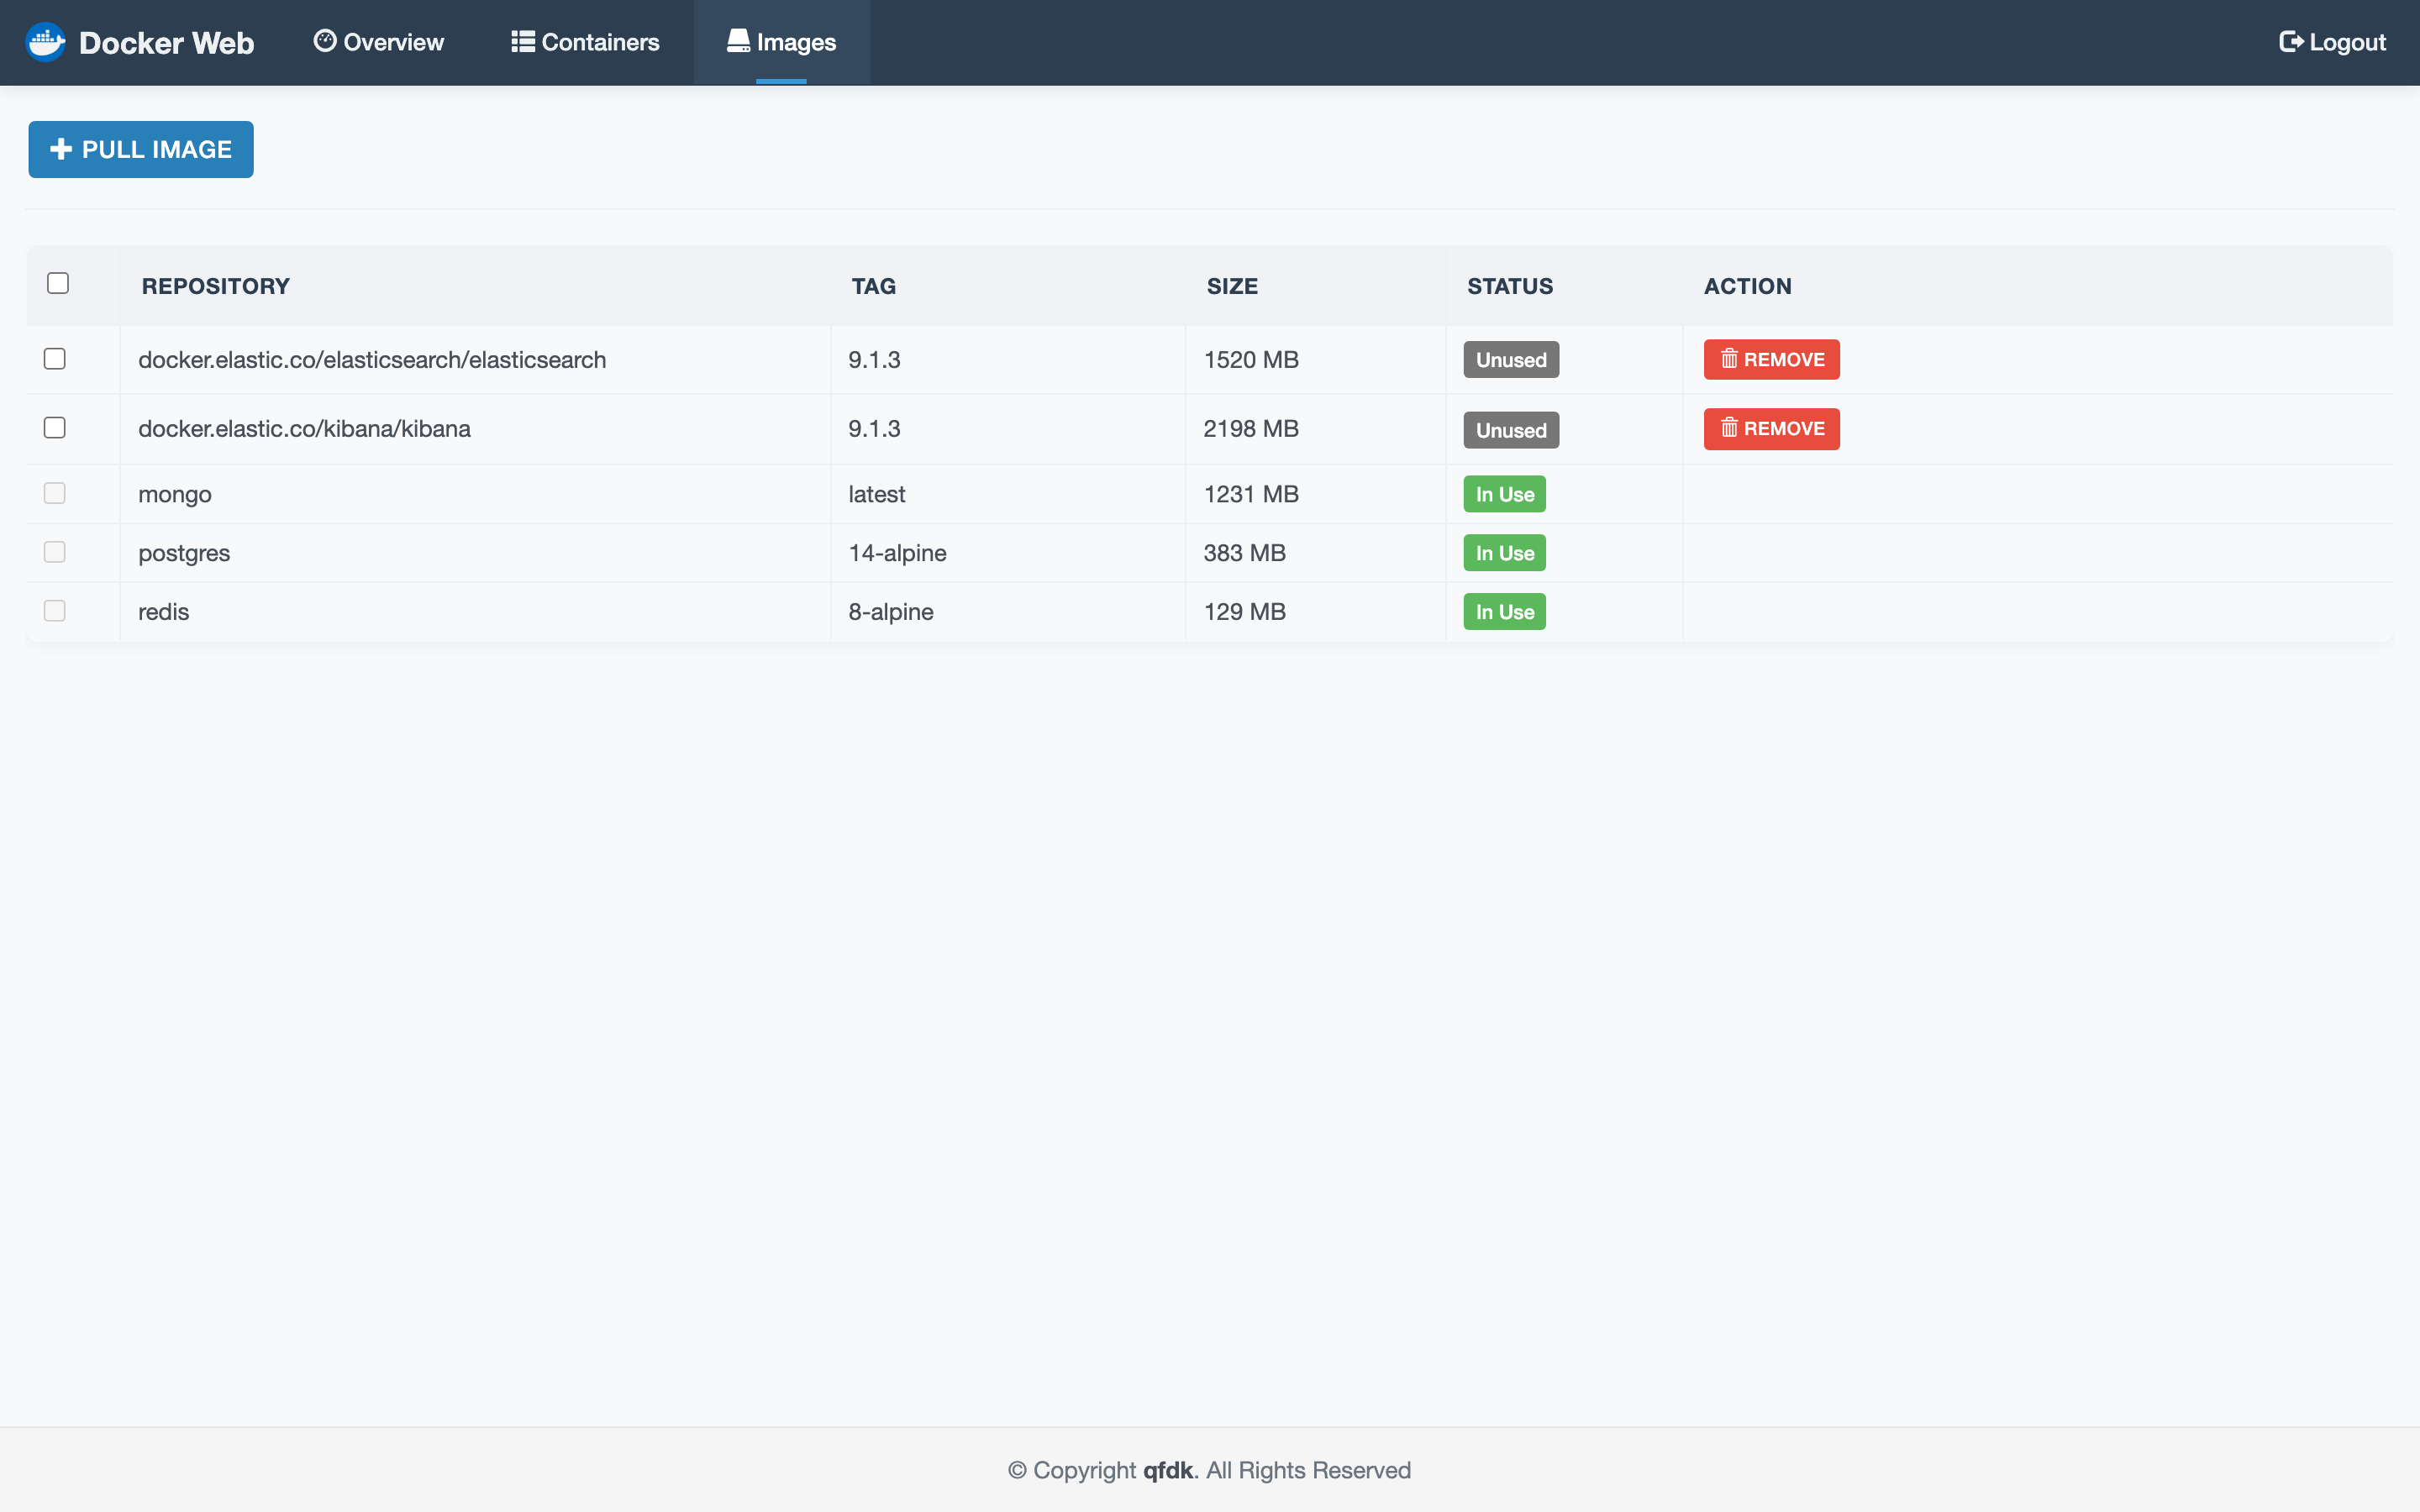
Task: Open the Overview tab
Action: tap(379, 42)
